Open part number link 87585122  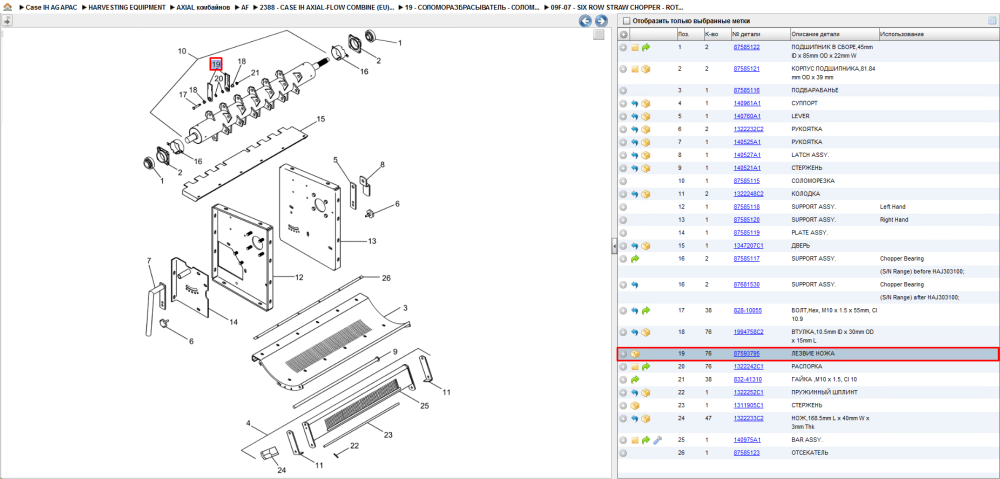[746, 47]
